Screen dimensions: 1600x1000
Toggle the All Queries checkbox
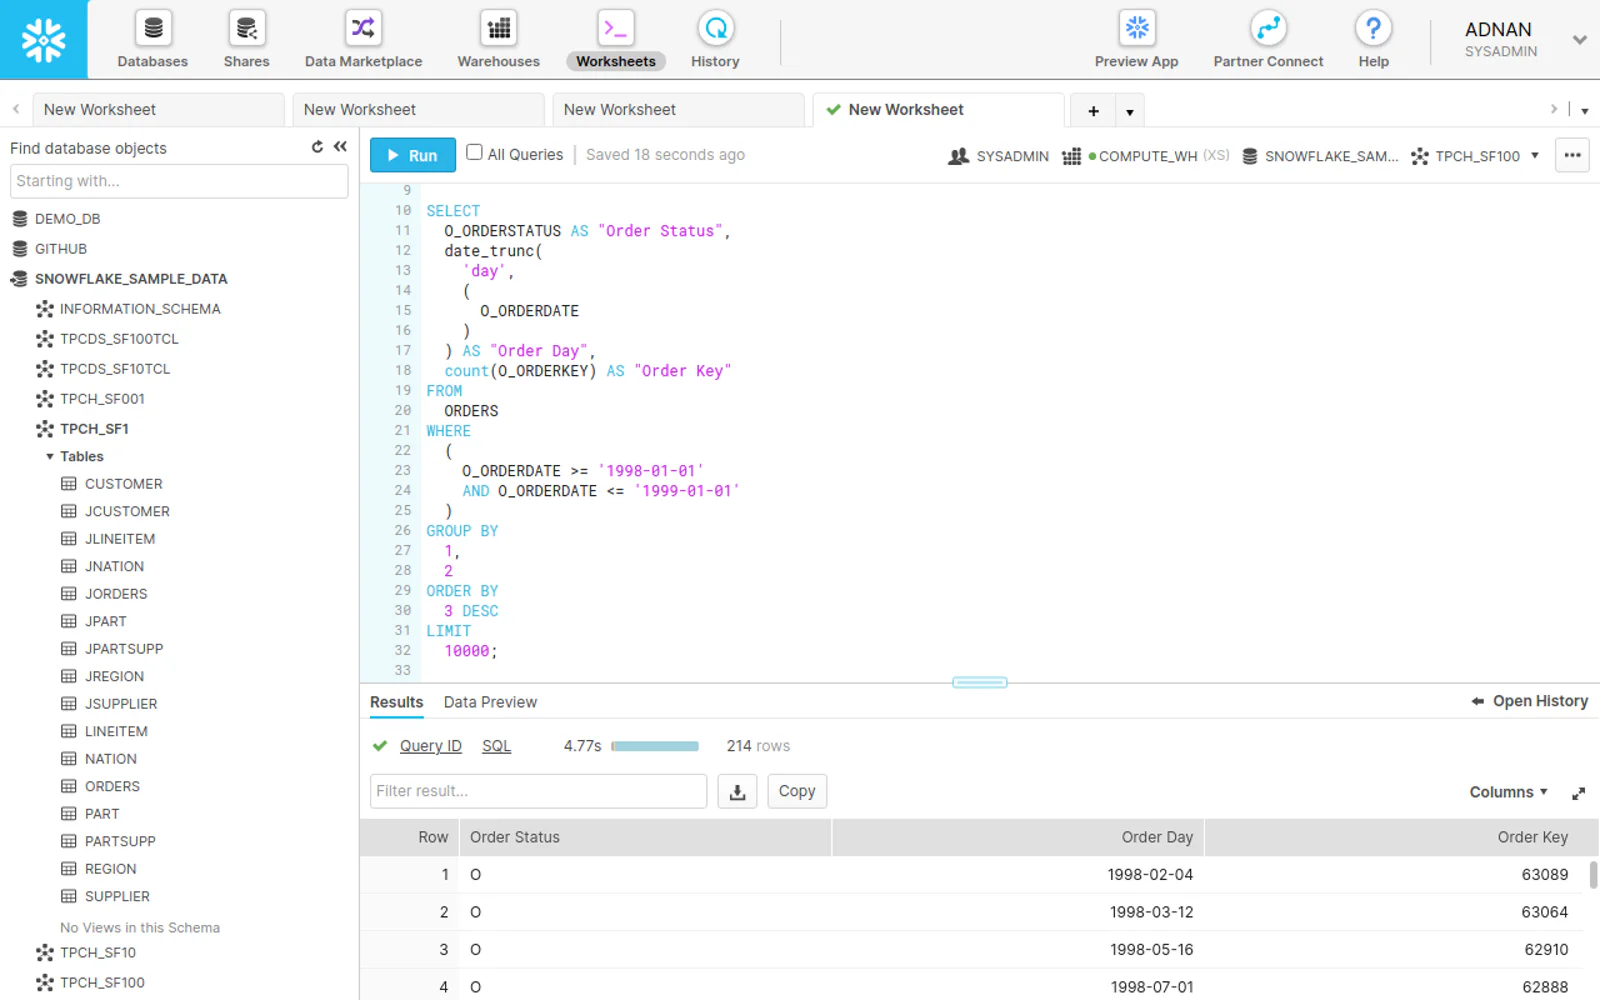click(x=474, y=152)
